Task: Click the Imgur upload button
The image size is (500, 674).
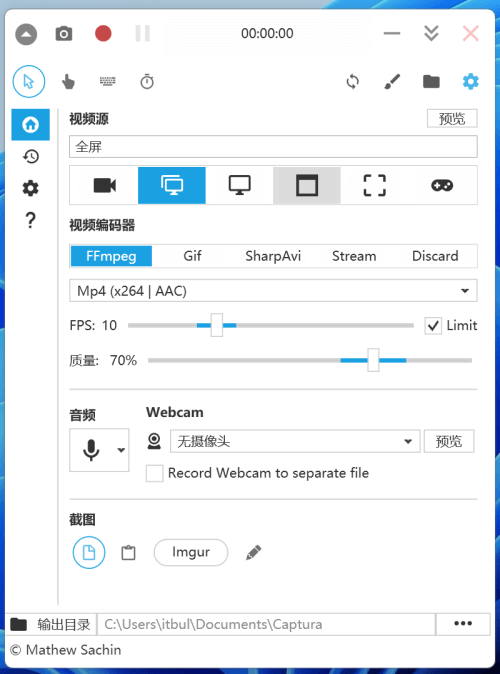Action: point(191,552)
